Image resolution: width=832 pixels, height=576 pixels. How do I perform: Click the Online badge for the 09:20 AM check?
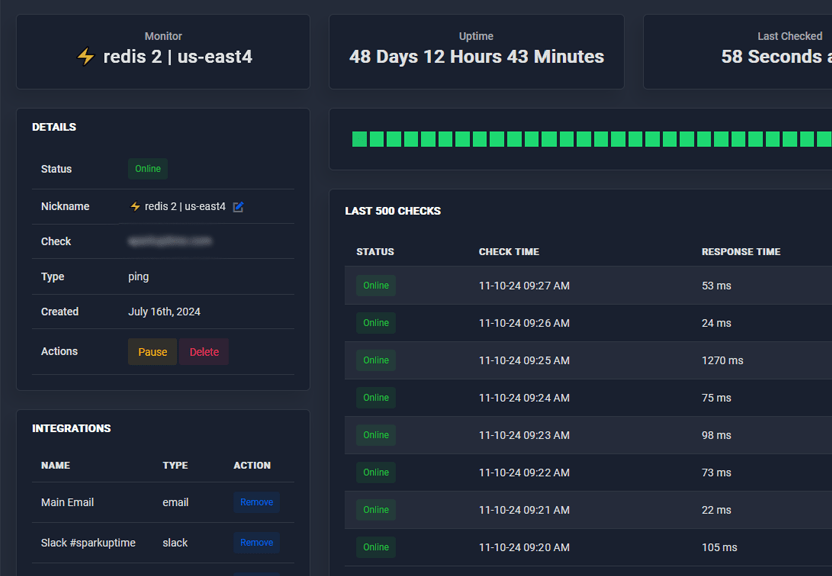coord(375,547)
